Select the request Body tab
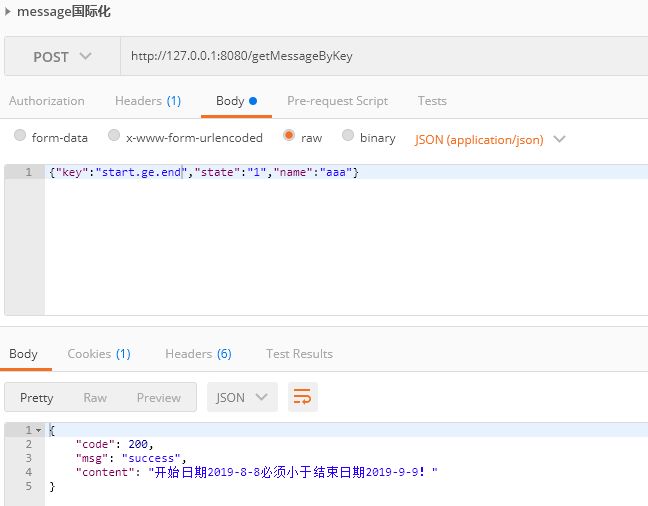 pos(236,101)
